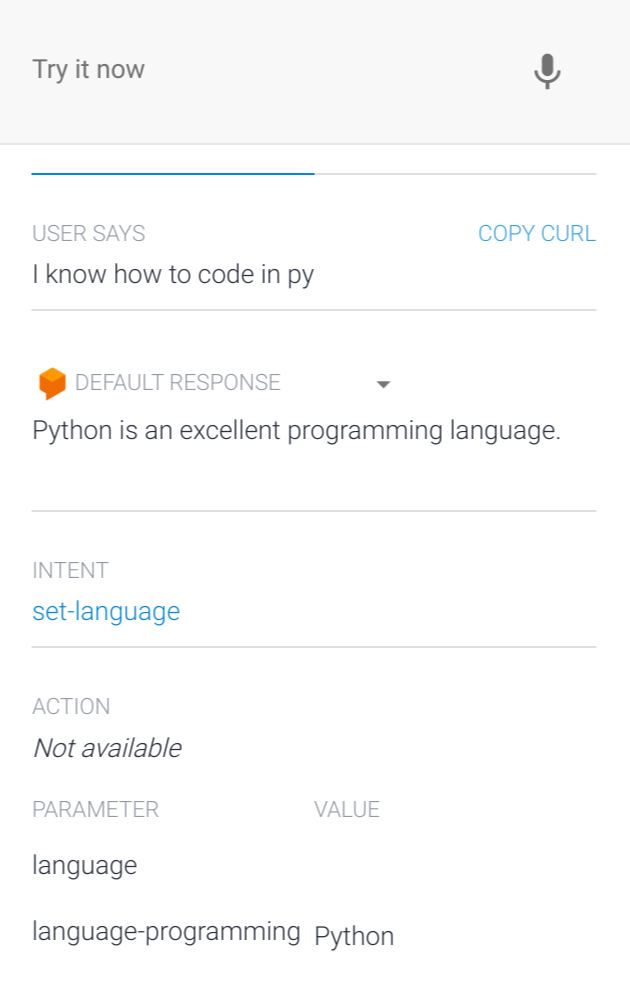Click the PARAMETER column header
The height and width of the screenshot is (992, 630).
coord(95,810)
